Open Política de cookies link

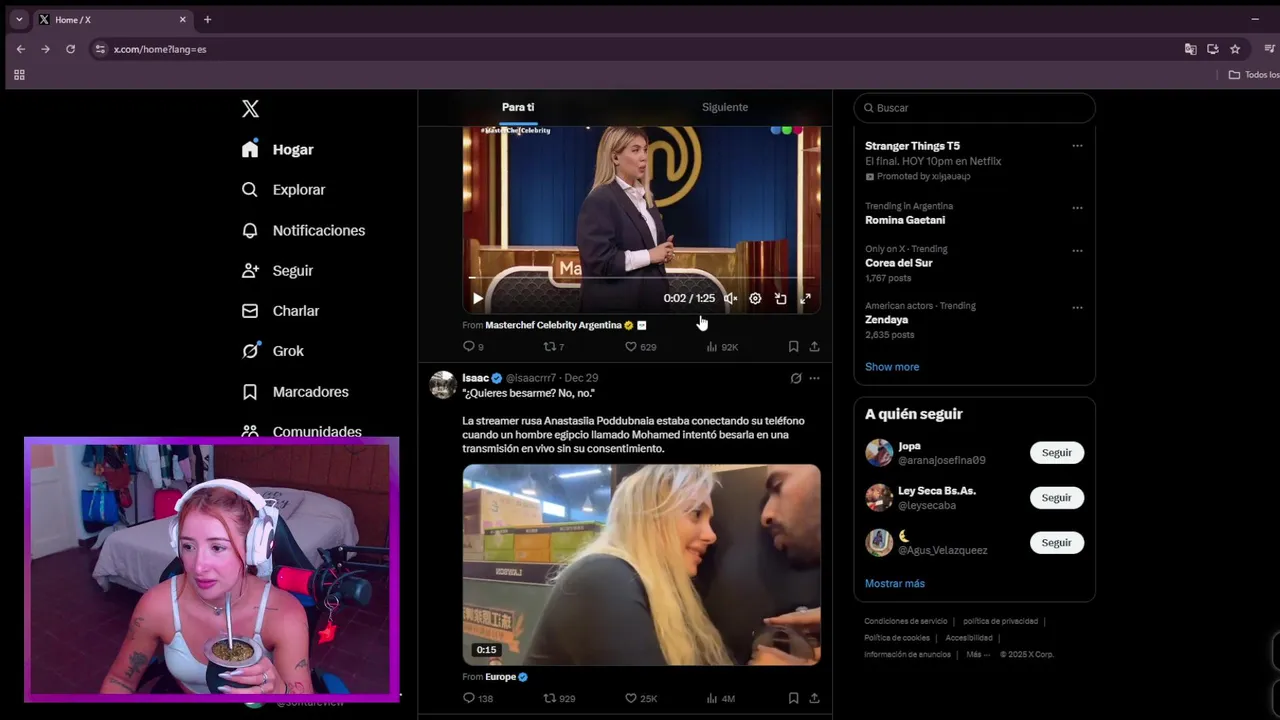click(x=897, y=638)
